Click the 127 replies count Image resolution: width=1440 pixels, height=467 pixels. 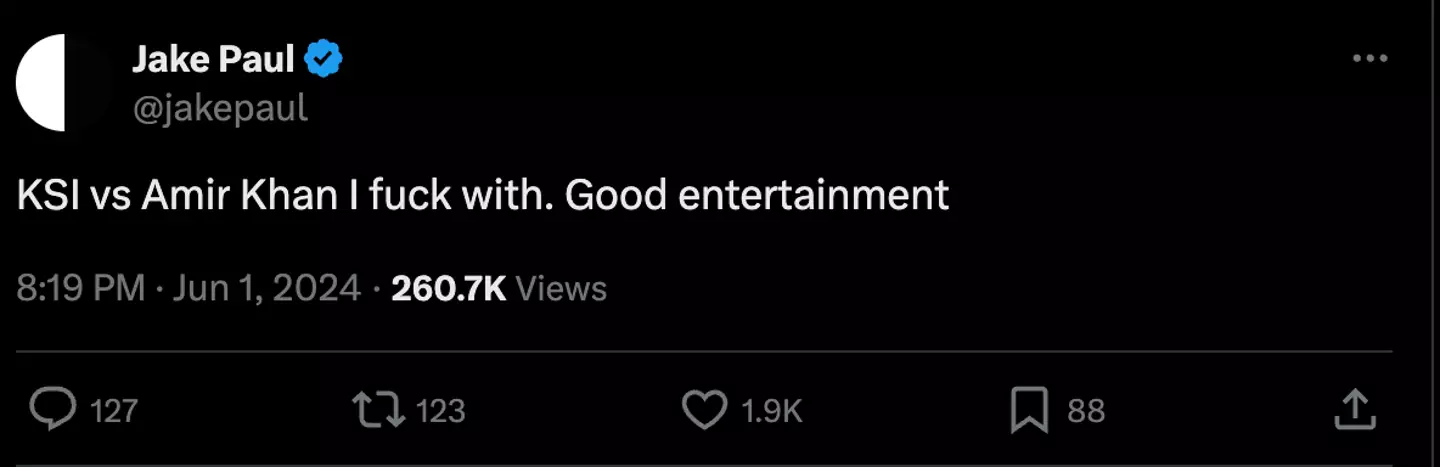[x=114, y=411]
